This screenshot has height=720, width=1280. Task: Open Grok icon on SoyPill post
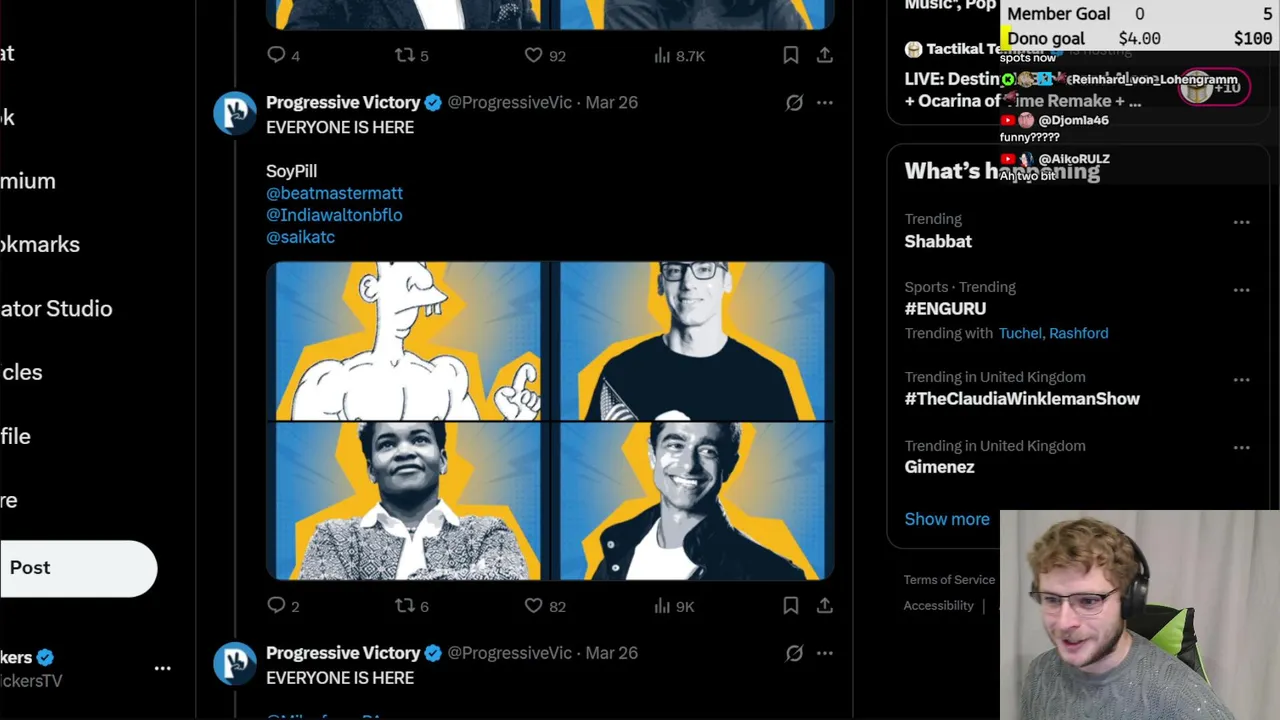point(794,102)
